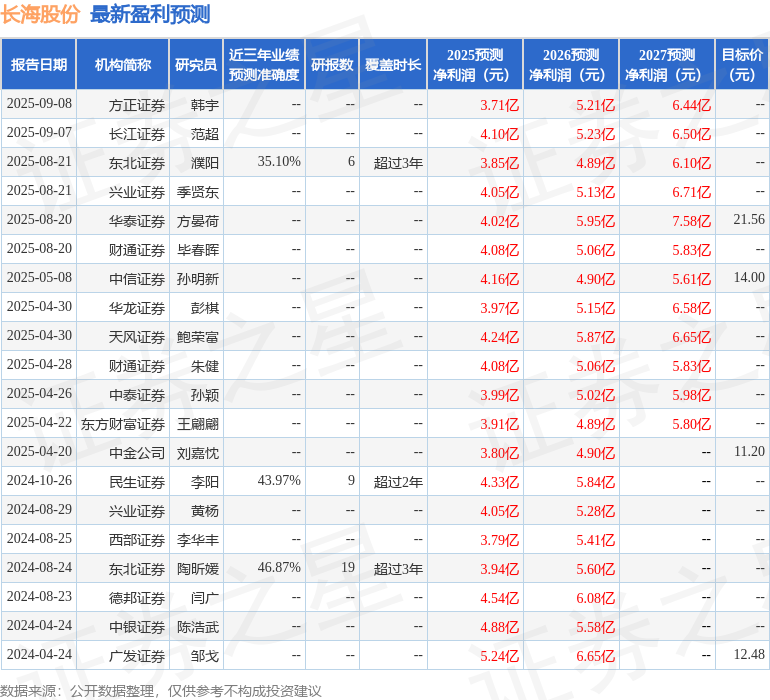This screenshot has height=700, width=770.
Task: Select 民生证券 institution cell
Action: point(137,482)
